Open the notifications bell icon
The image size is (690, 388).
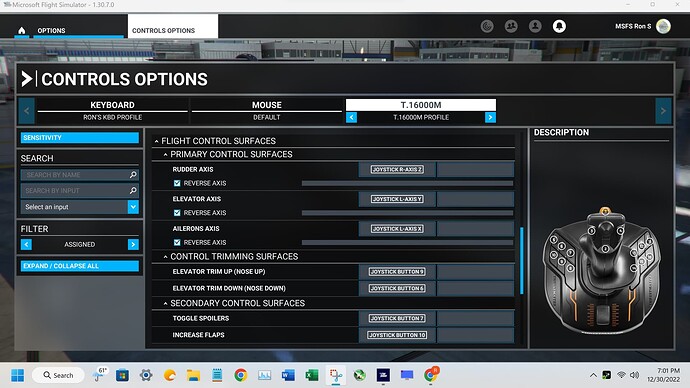tap(559, 26)
